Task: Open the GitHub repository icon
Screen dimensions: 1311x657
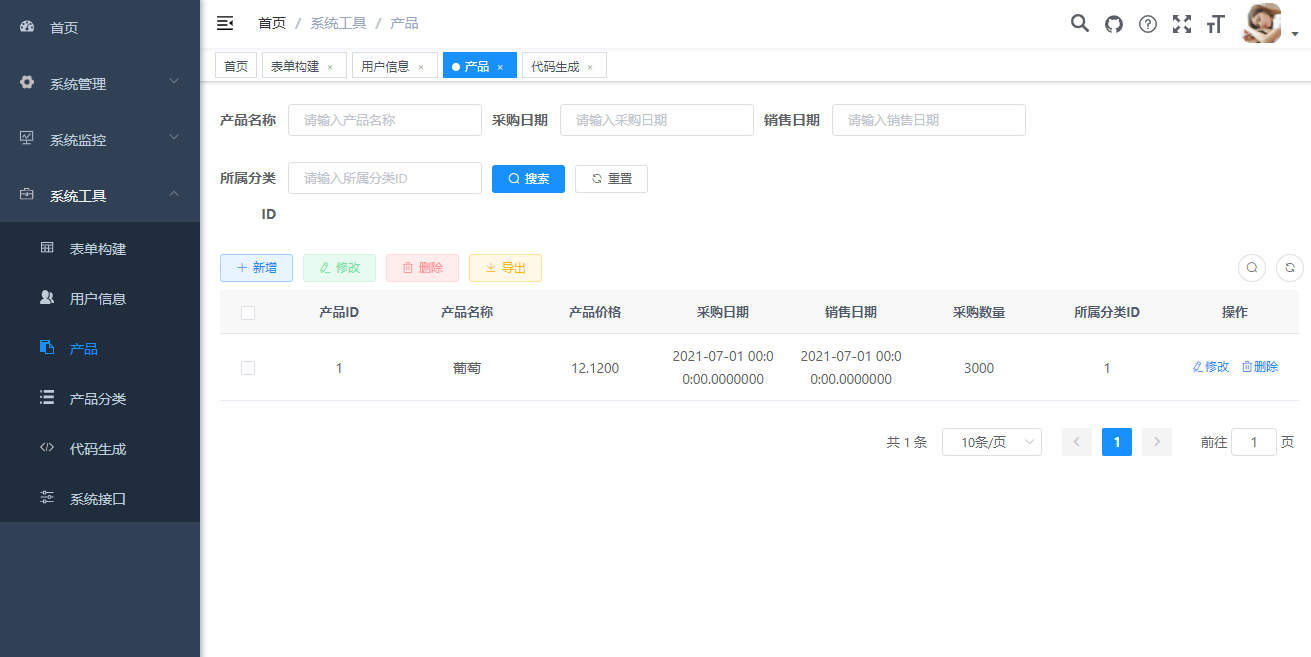Action: pos(1114,24)
